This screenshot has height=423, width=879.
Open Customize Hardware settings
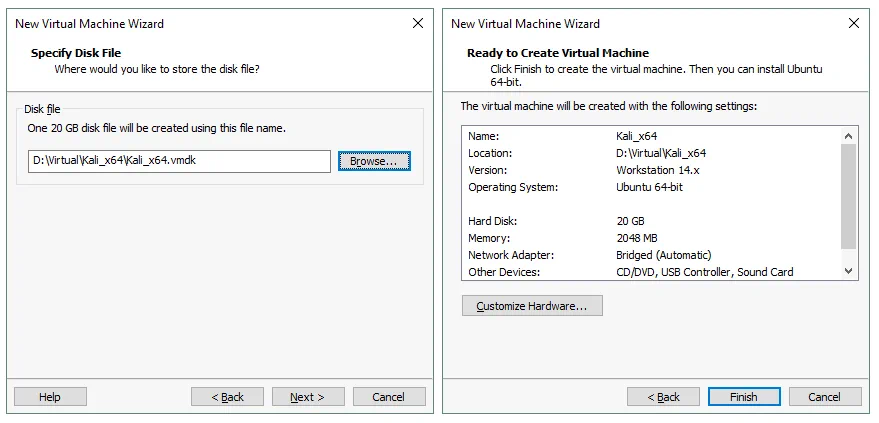pos(532,306)
